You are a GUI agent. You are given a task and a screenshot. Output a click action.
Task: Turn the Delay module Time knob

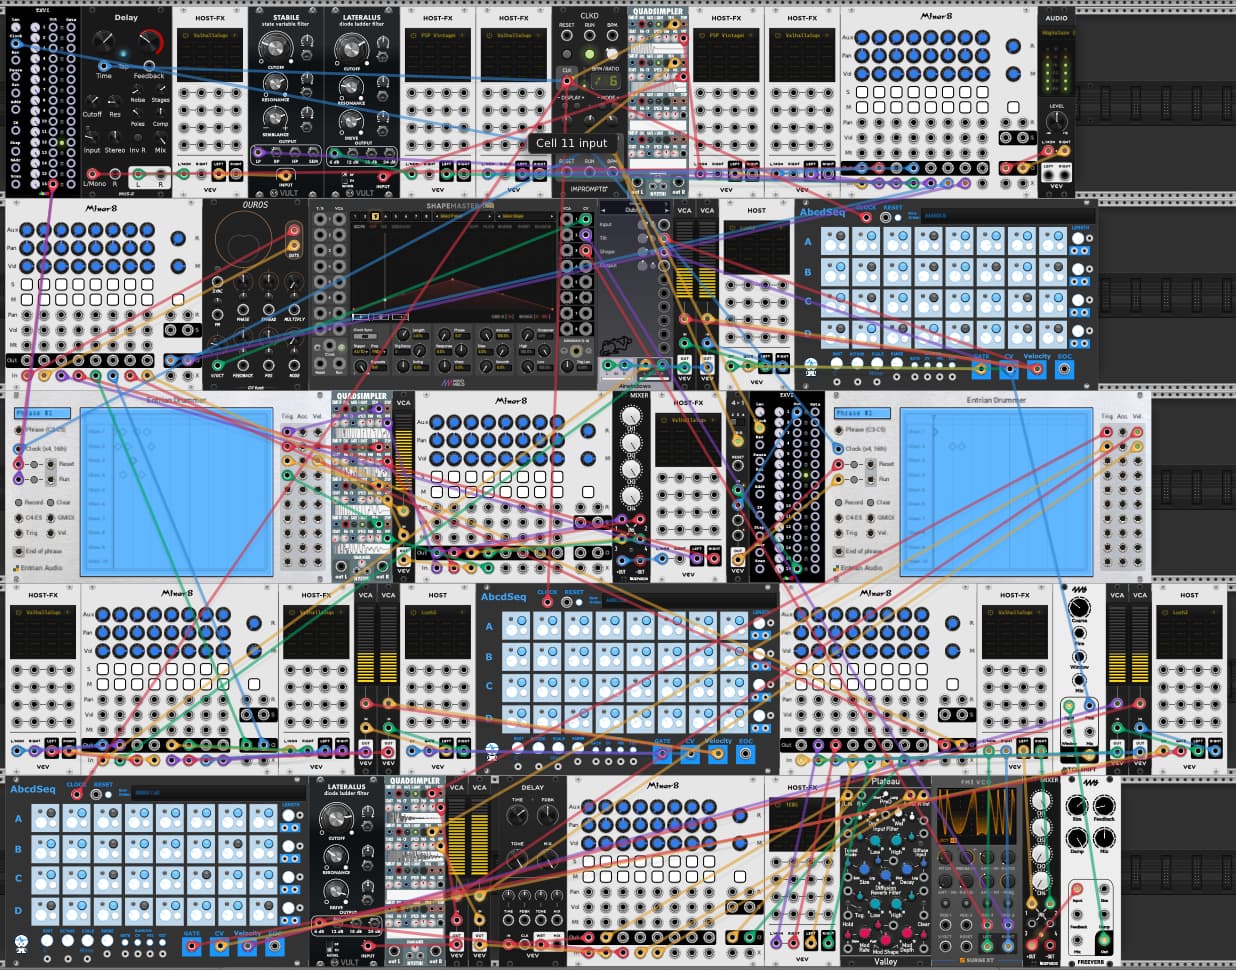tap(104, 41)
